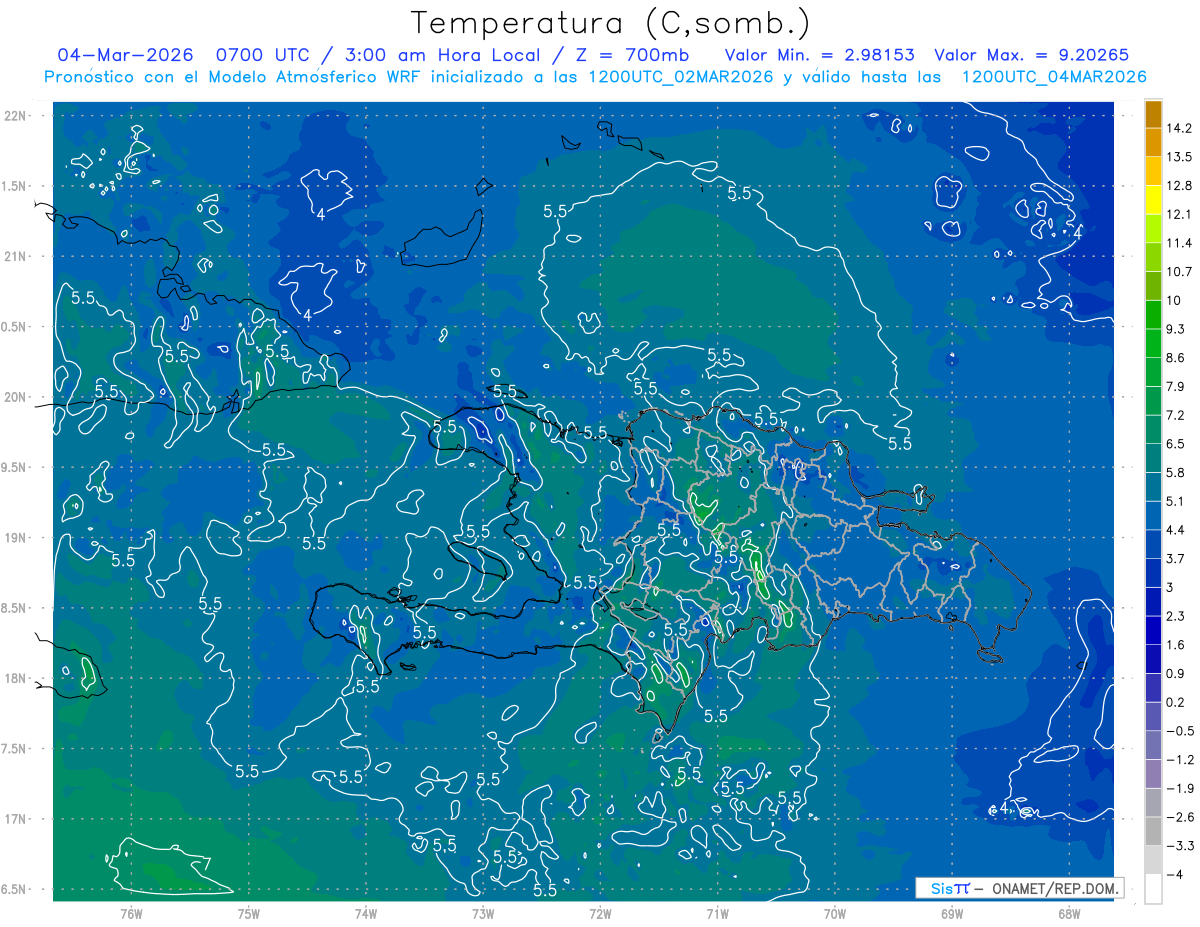1200x927 pixels.
Task: Click the 6.5 value on the color scale
Action: (x=1176, y=444)
